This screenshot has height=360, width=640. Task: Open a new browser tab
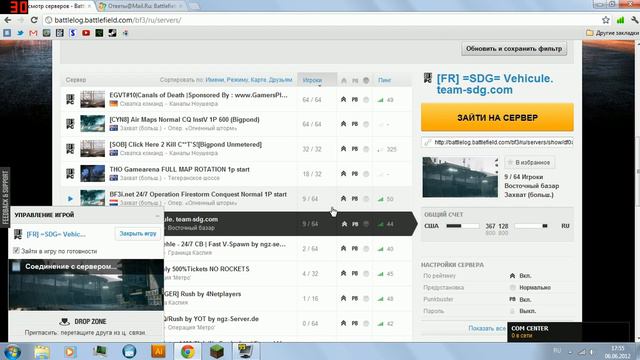(195, 6)
